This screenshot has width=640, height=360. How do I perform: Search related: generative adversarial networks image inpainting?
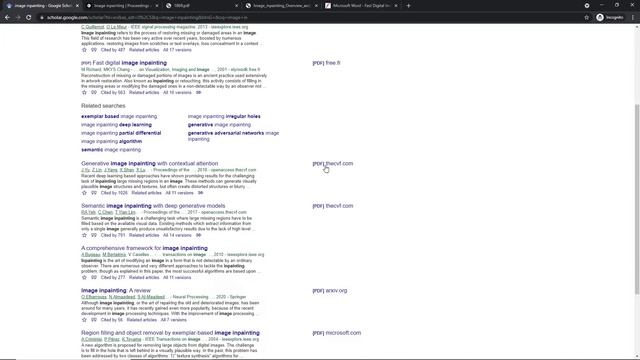coord(233,136)
